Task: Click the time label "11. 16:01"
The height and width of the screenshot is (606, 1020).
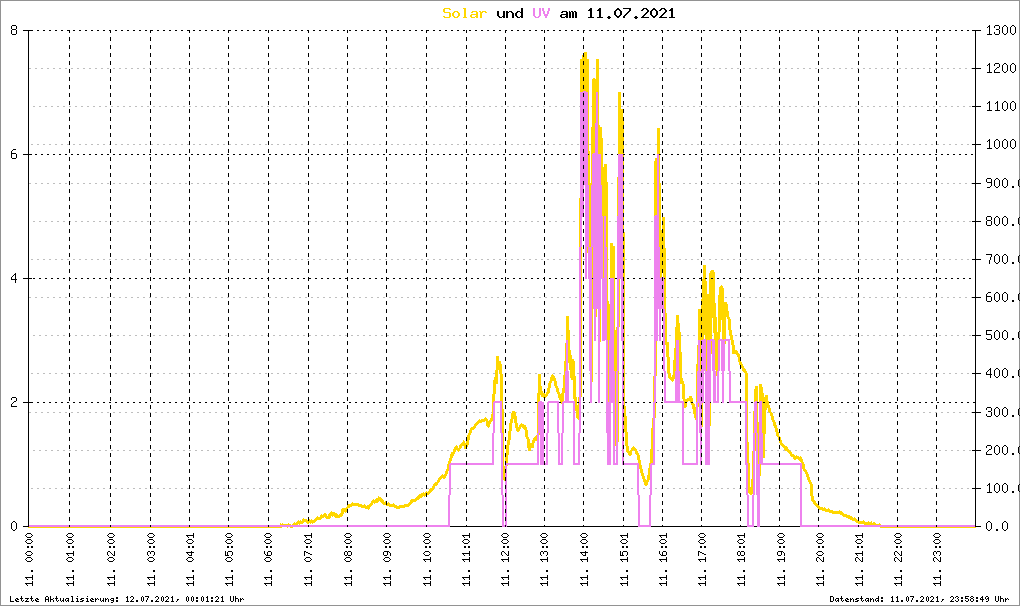Action: (x=663, y=559)
